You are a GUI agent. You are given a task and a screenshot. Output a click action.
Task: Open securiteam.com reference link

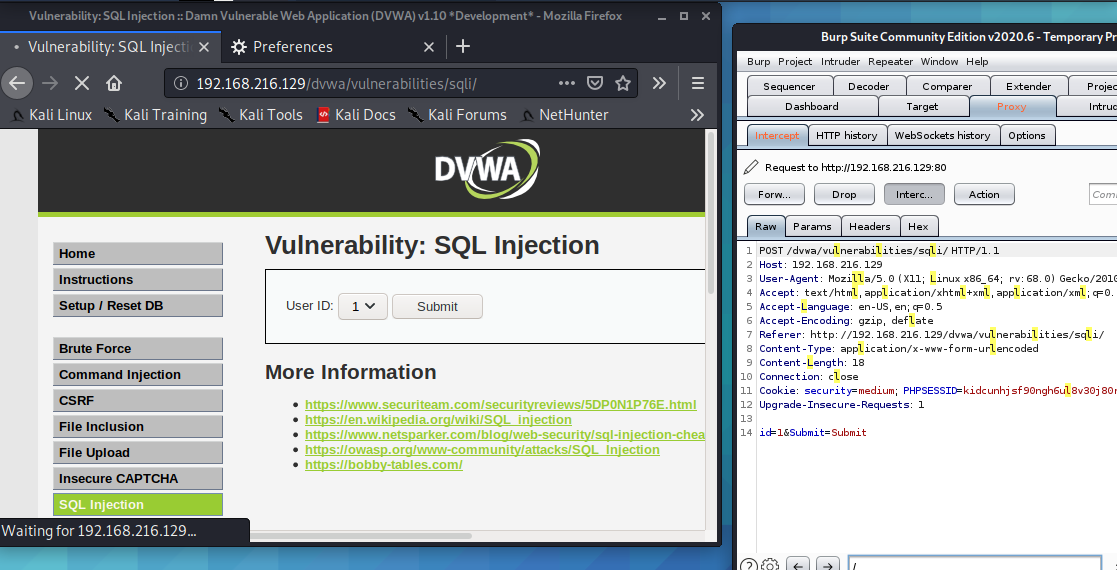[501, 405]
